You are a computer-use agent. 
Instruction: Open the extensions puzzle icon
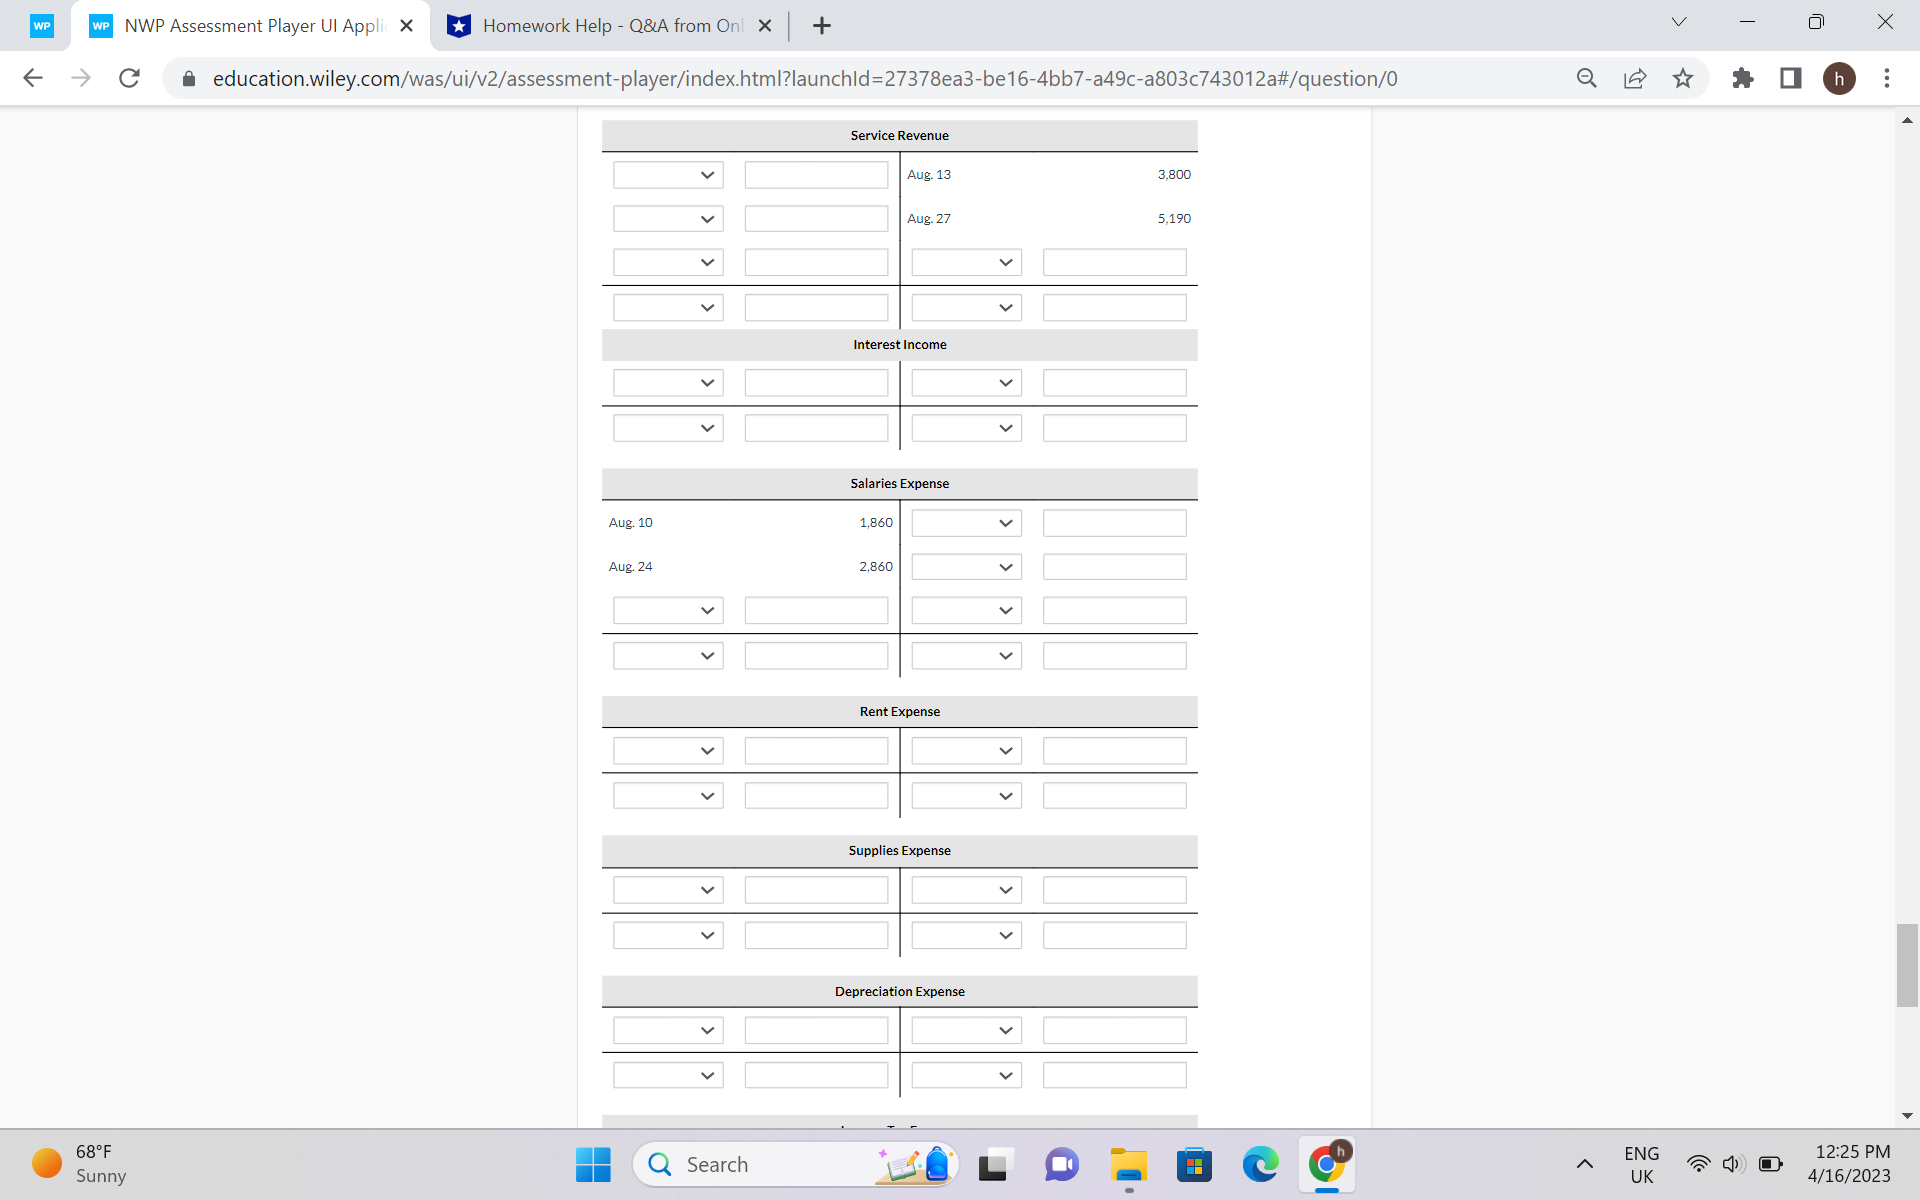(x=1742, y=78)
